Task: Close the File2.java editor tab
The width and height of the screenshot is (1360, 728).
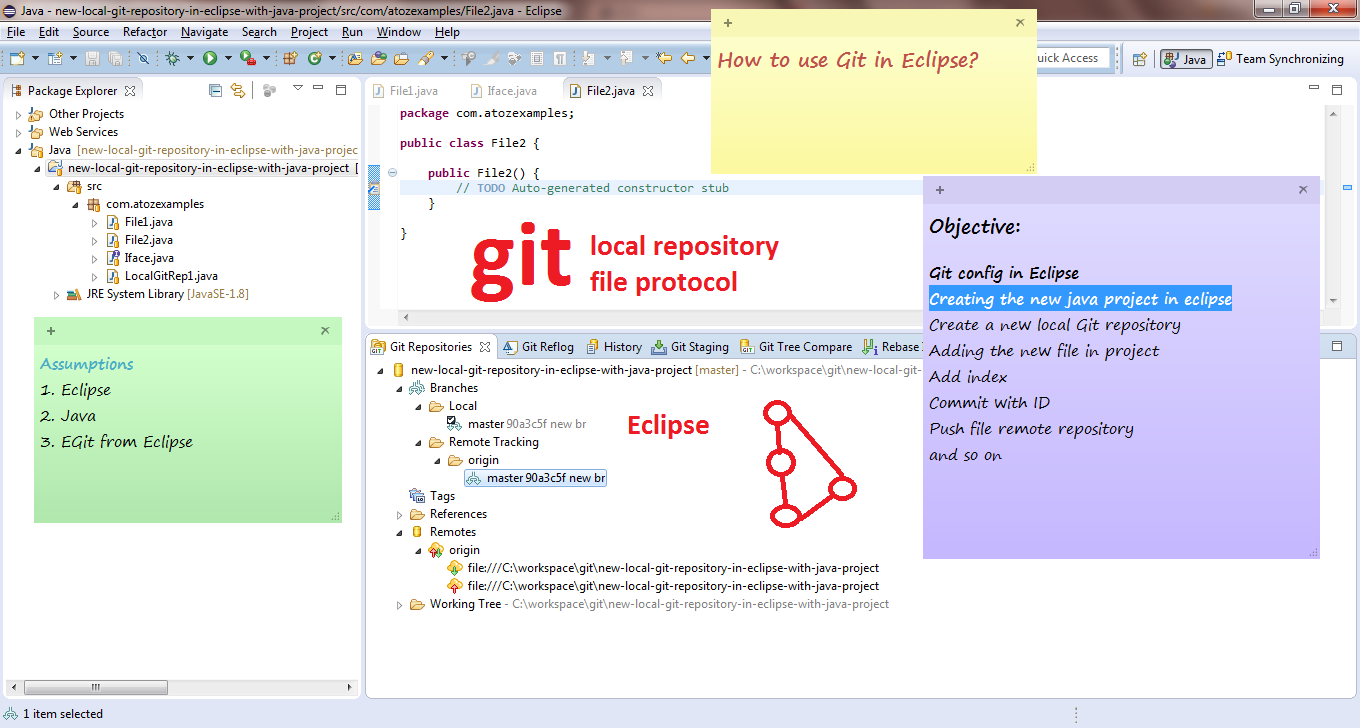Action: click(x=648, y=91)
